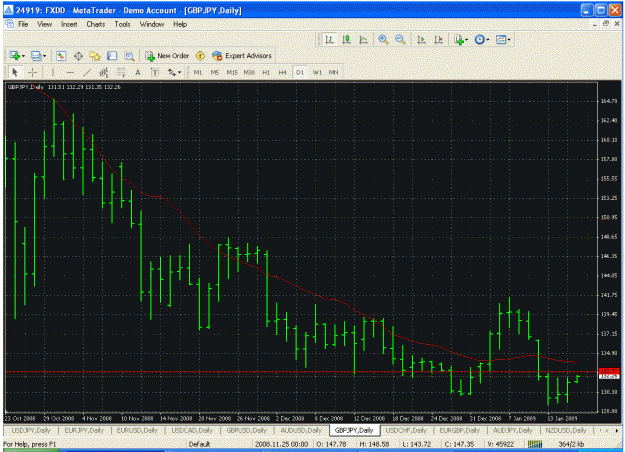The height and width of the screenshot is (452, 625).
Task: Toggle chart Auto Scroll
Action: point(421,39)
